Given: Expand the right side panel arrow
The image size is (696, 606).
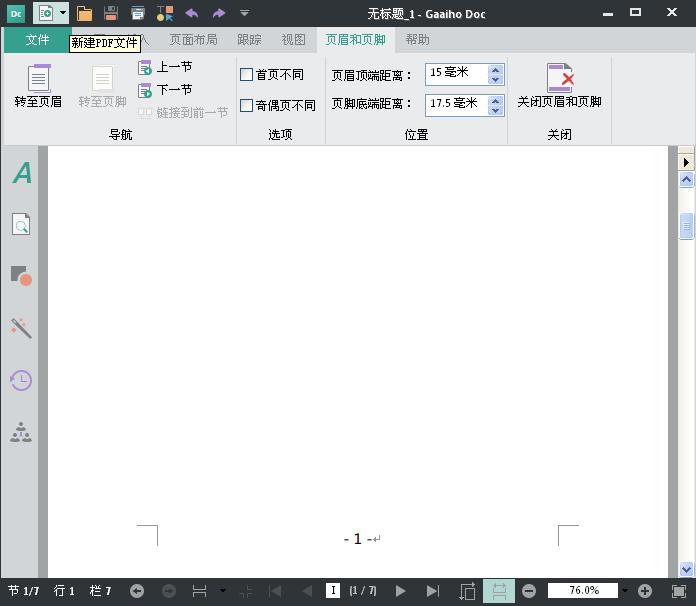Looking at the screenshot, I should 686,162.
